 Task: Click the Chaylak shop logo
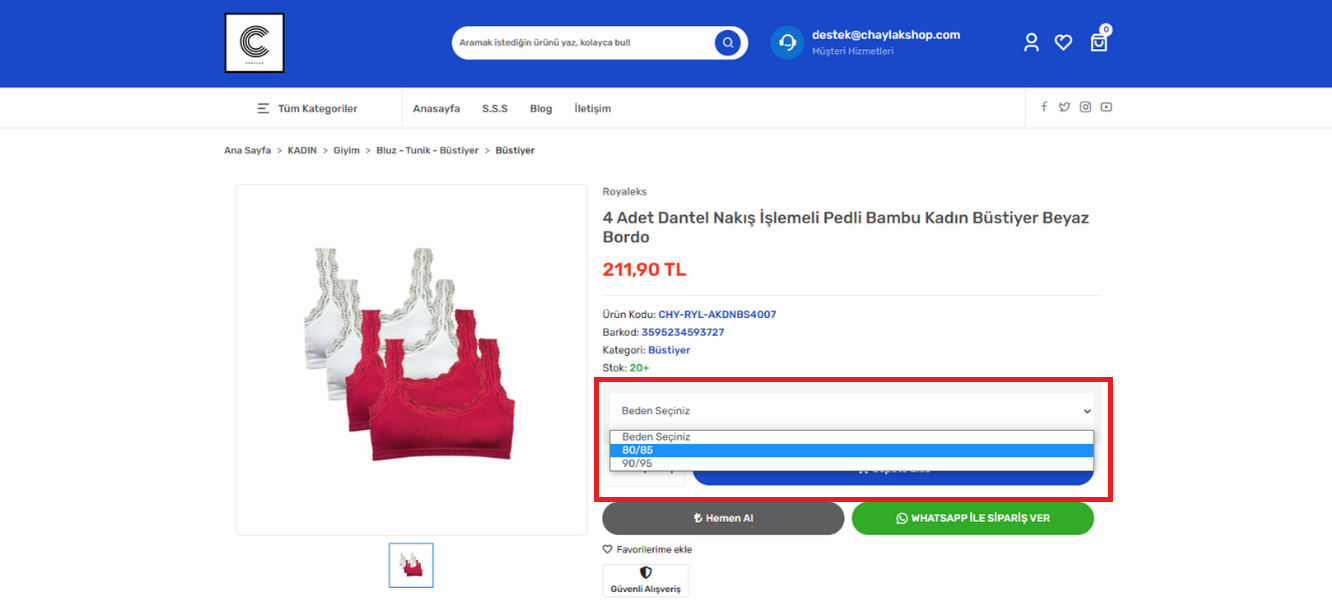[254, 43]
